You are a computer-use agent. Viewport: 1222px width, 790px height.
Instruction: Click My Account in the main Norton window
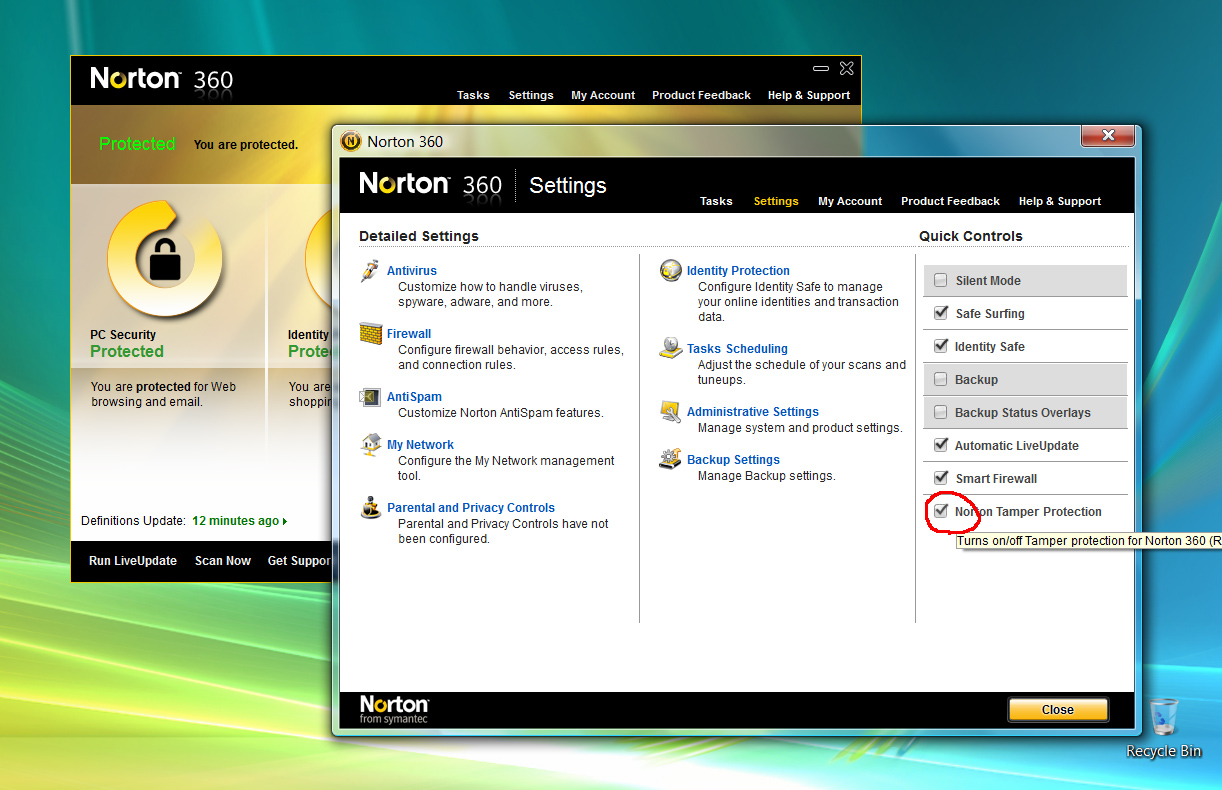tap(603, 95)
